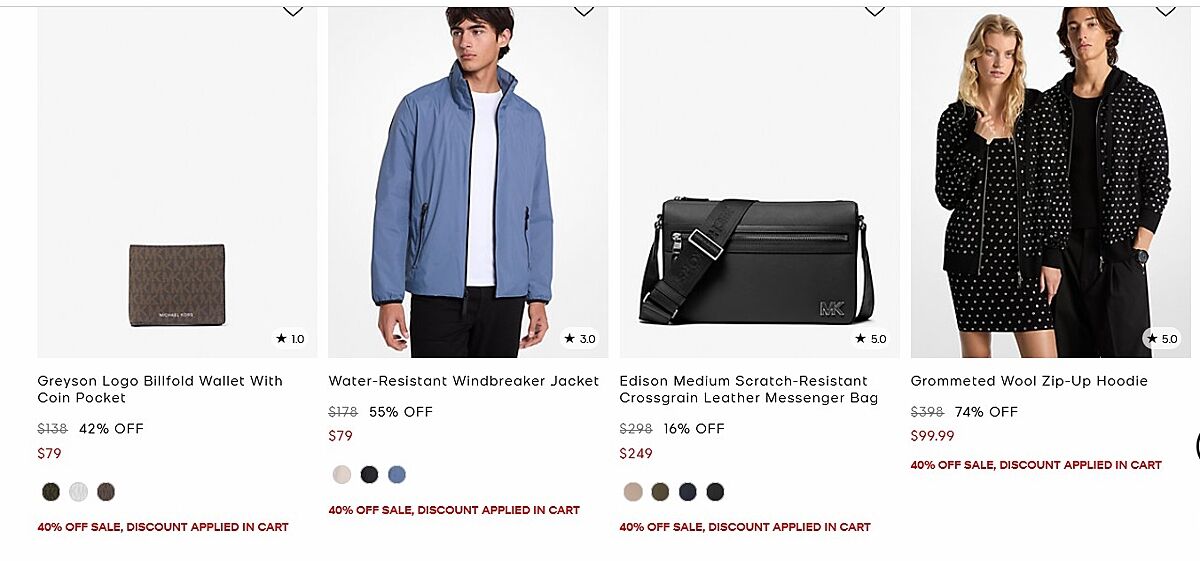Image resolution: width=1200 pixels, height=561 pixels.
Task: Add Edison Messenger Bag to wishlist heart
Action: (875, 11)
